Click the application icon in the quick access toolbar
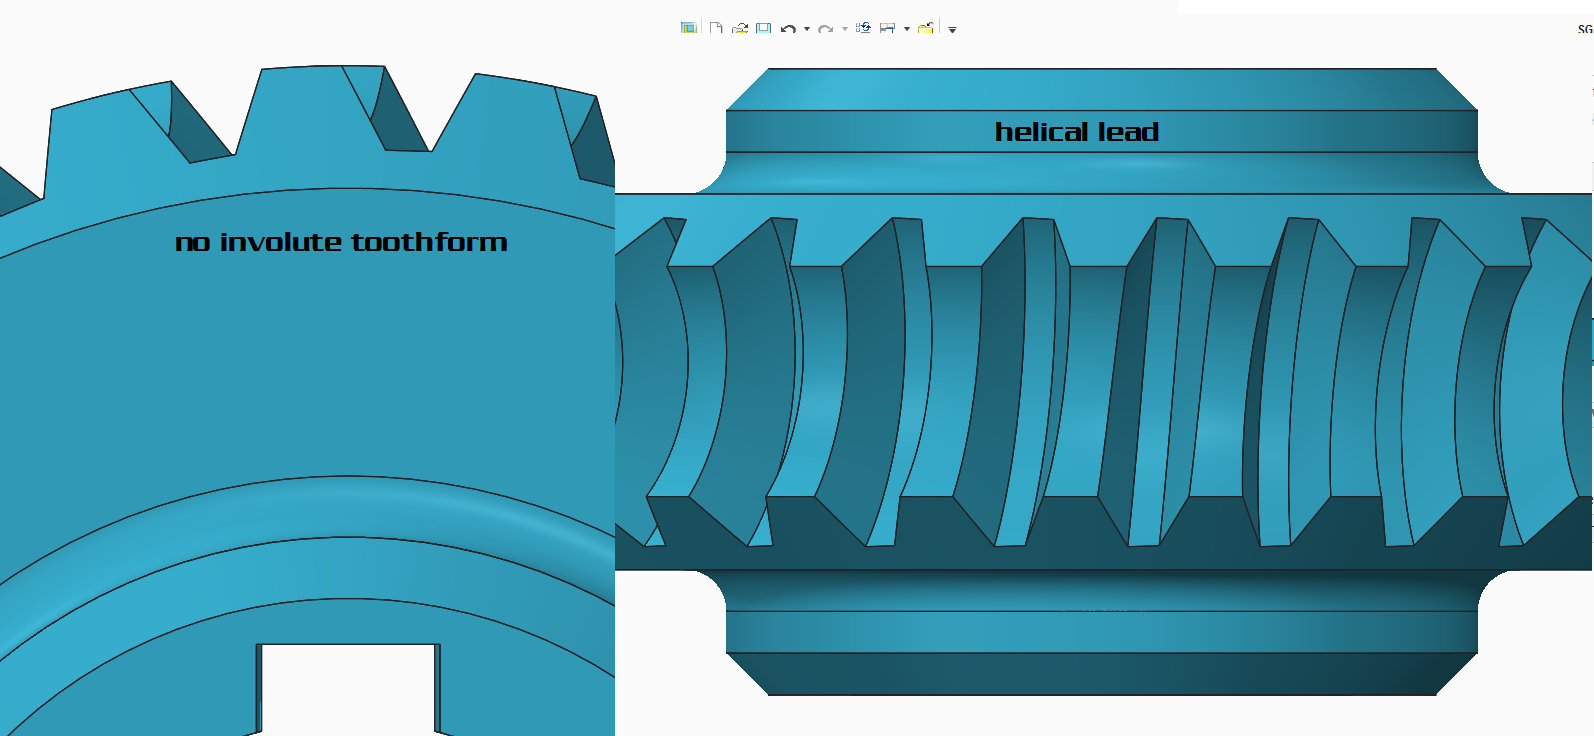The image size is (1594, 736). click(689, 28)
